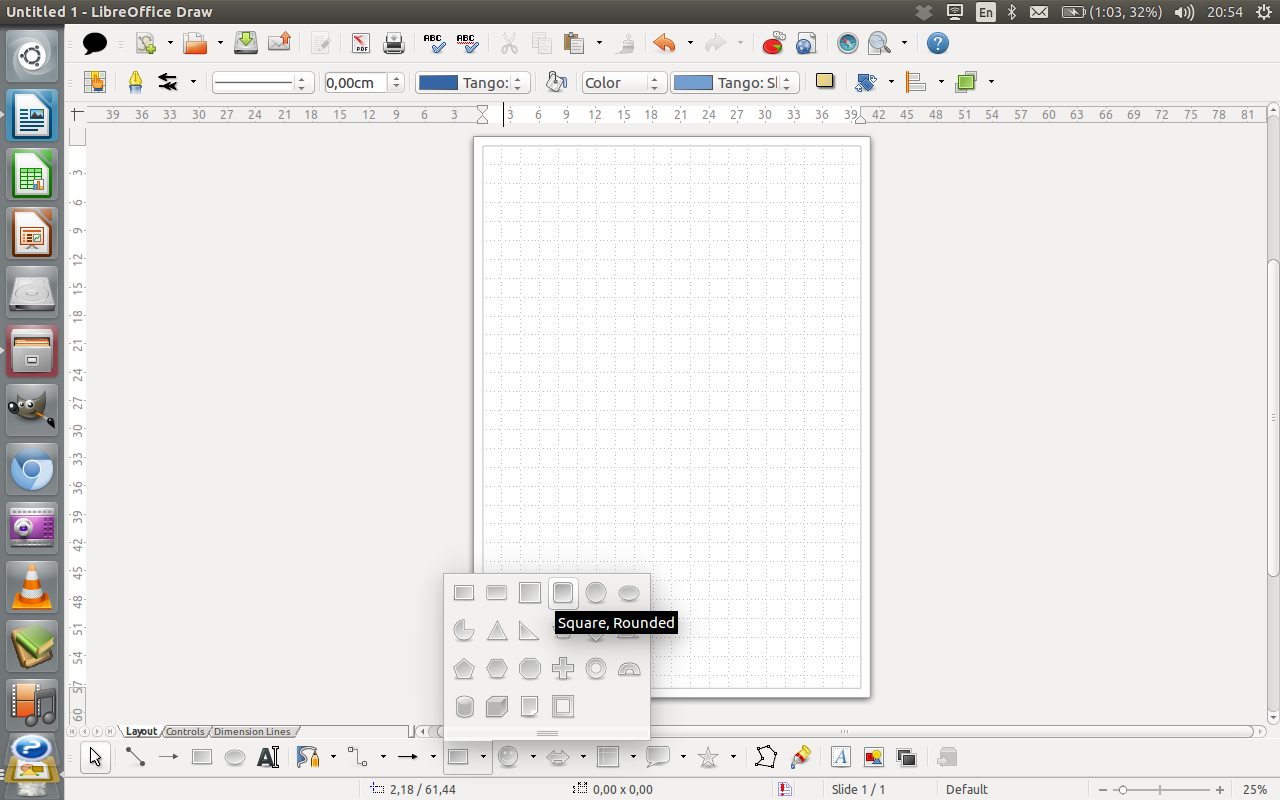Select the Octagon shape
The width and height of the screenshot is (1280, 800).
pos(530,669)
